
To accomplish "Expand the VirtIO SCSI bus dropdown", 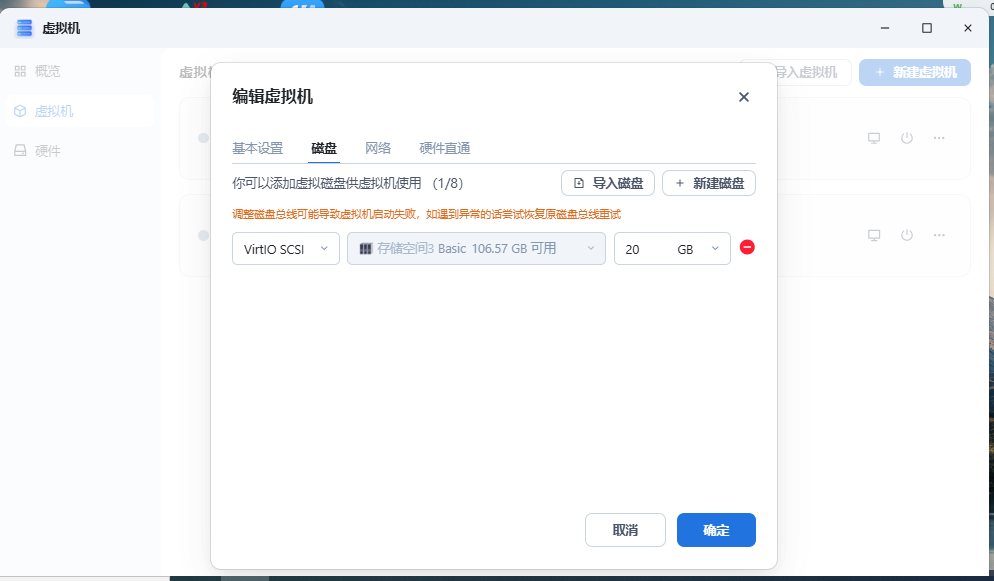I will point(285,249).
